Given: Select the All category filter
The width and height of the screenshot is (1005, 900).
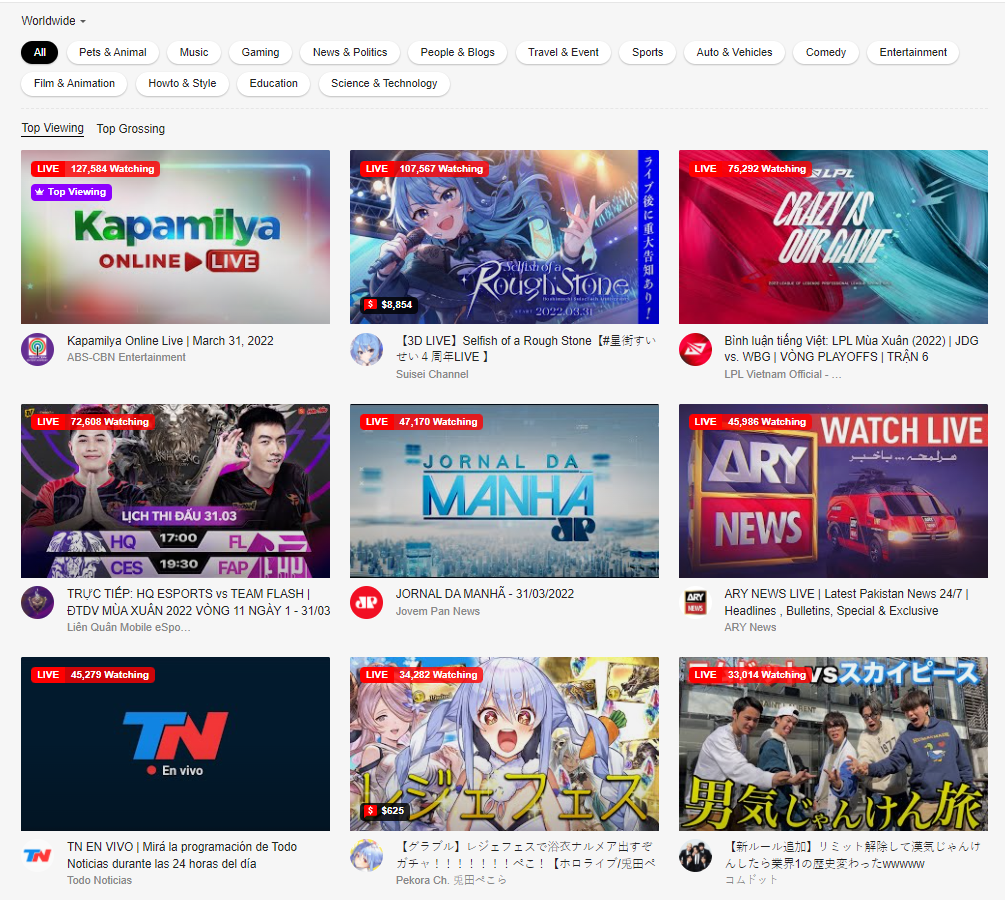Looking at the screenshot, I should [x=40, y=53].
